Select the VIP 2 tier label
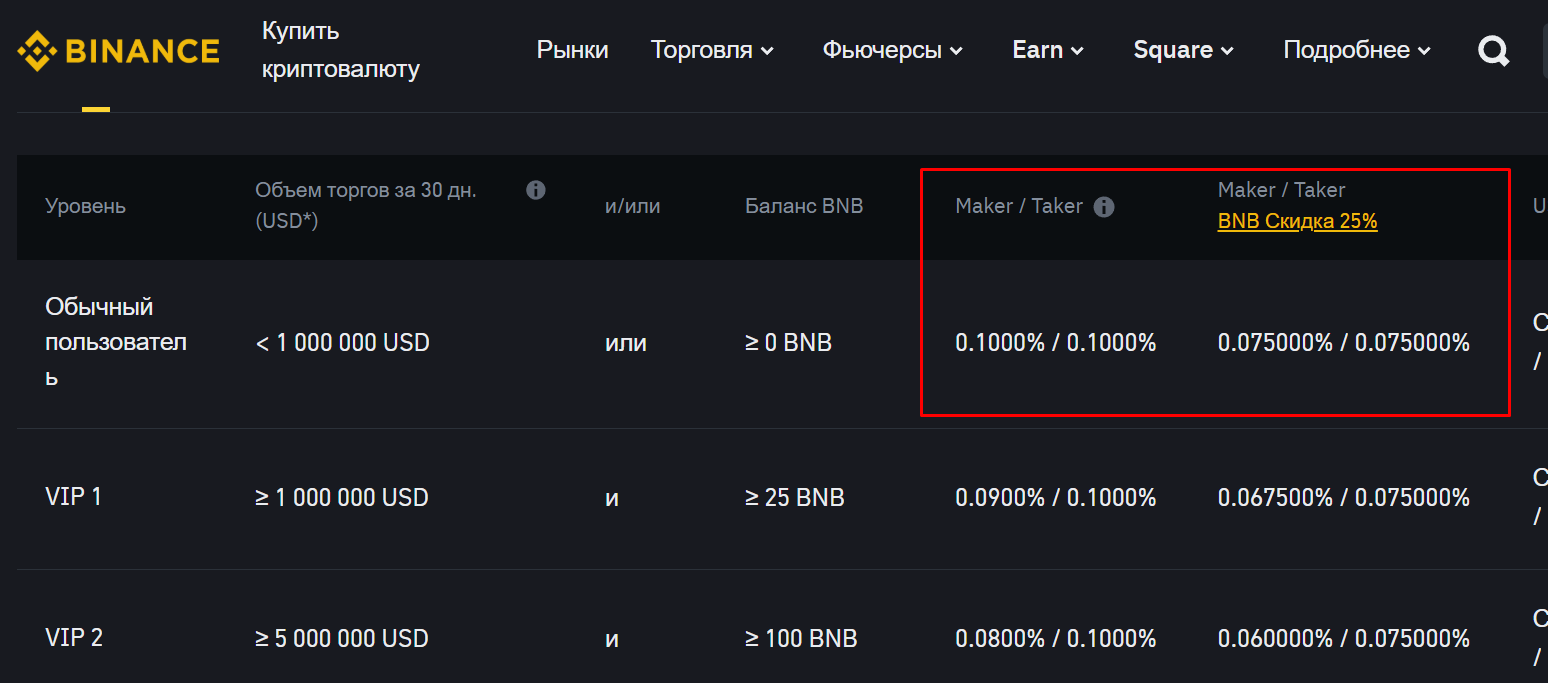The height and width of the screenshot is (683, 1548). coord(74,637)
